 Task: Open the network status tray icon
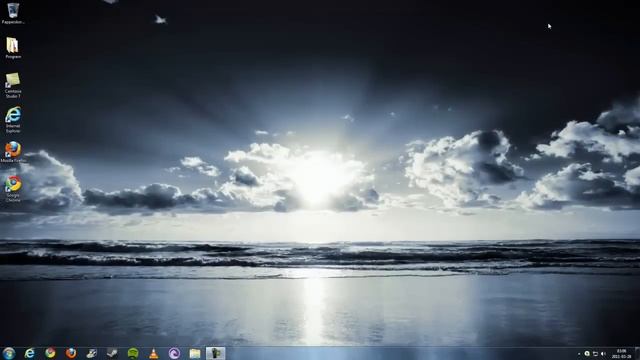pyautogui.click(x=595, y=354)
